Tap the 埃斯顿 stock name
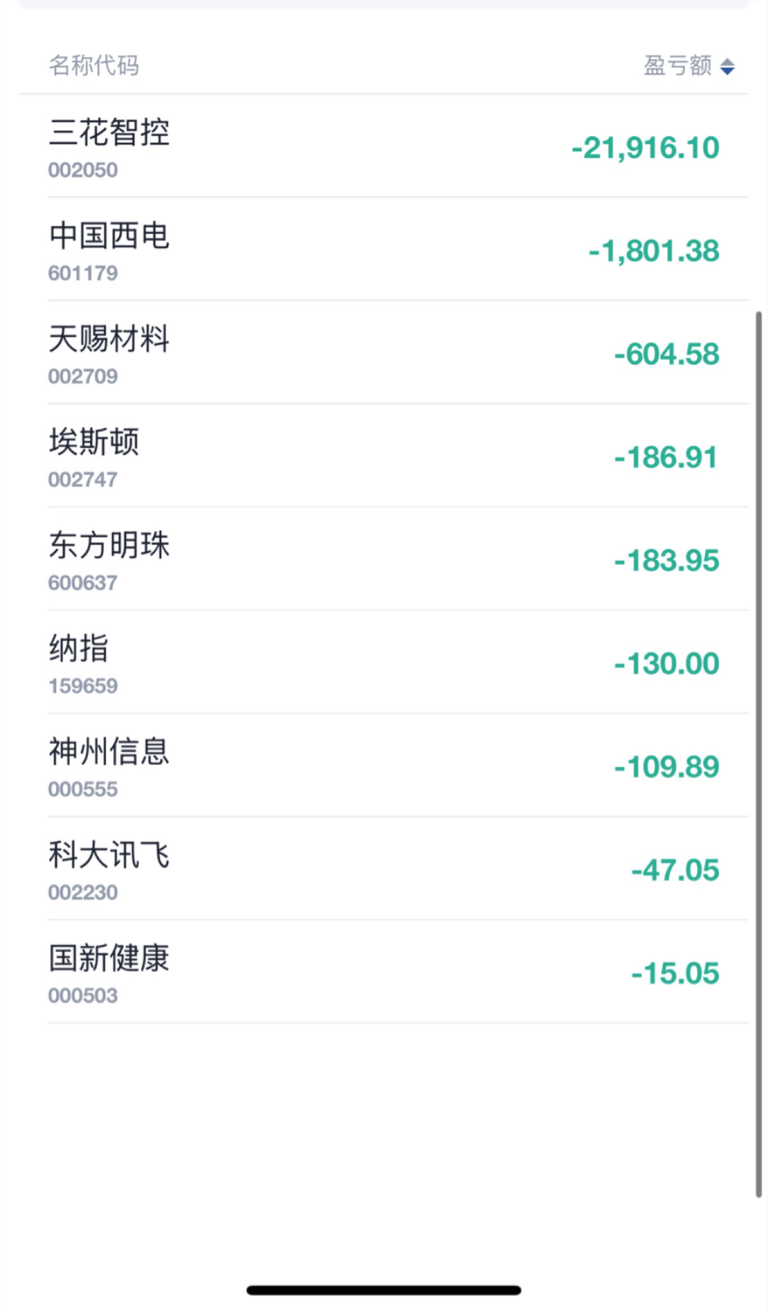Image resolution: width=768 pixels, height=1310 pixels. [94, 443]
